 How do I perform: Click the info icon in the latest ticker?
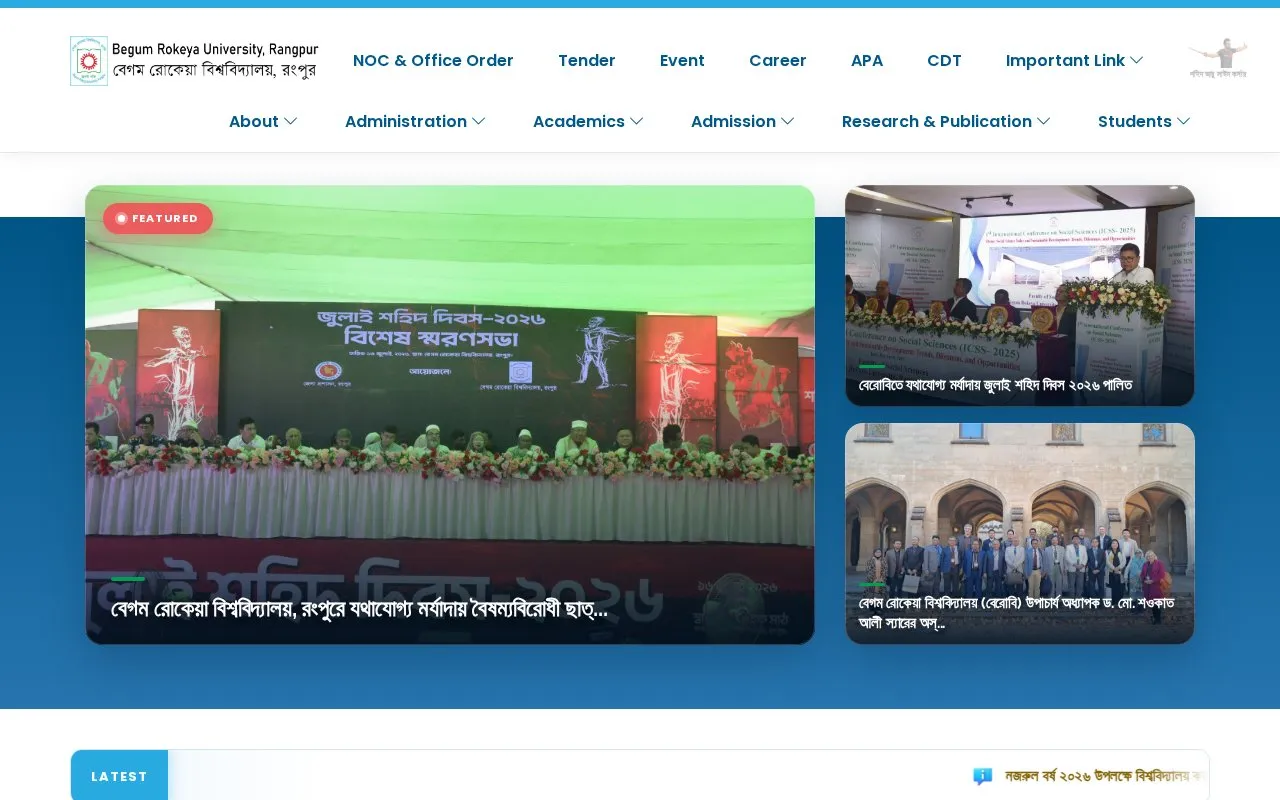[983, 776]
